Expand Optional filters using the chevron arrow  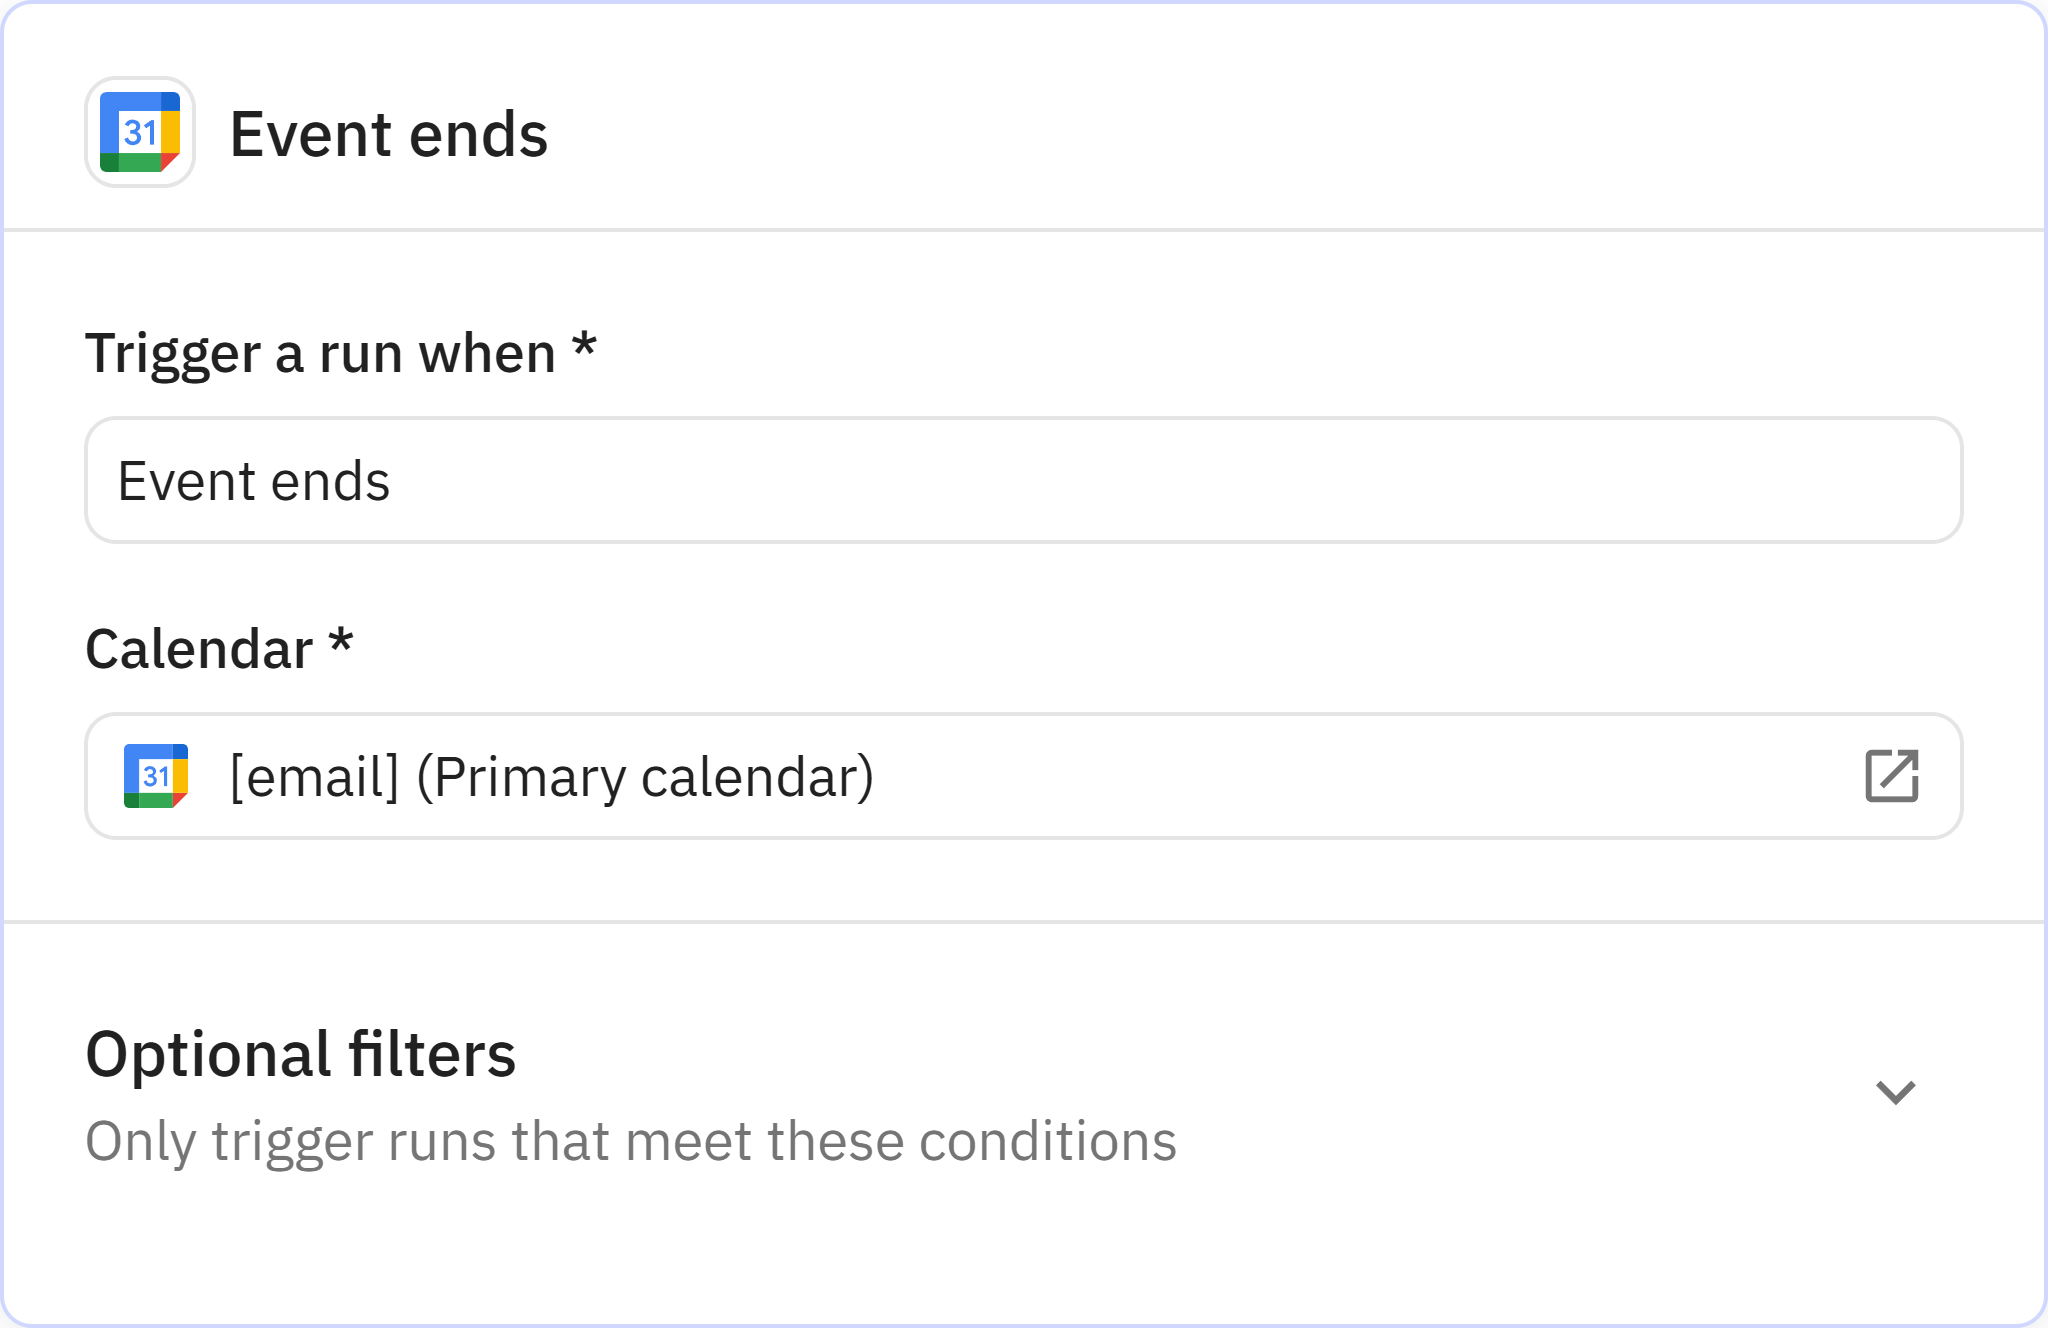coord(1895,1092)
